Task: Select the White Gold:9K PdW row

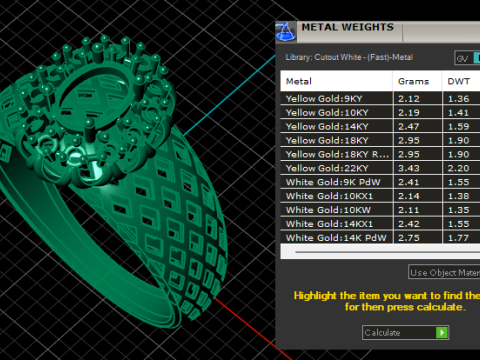Action: point(380,182)
